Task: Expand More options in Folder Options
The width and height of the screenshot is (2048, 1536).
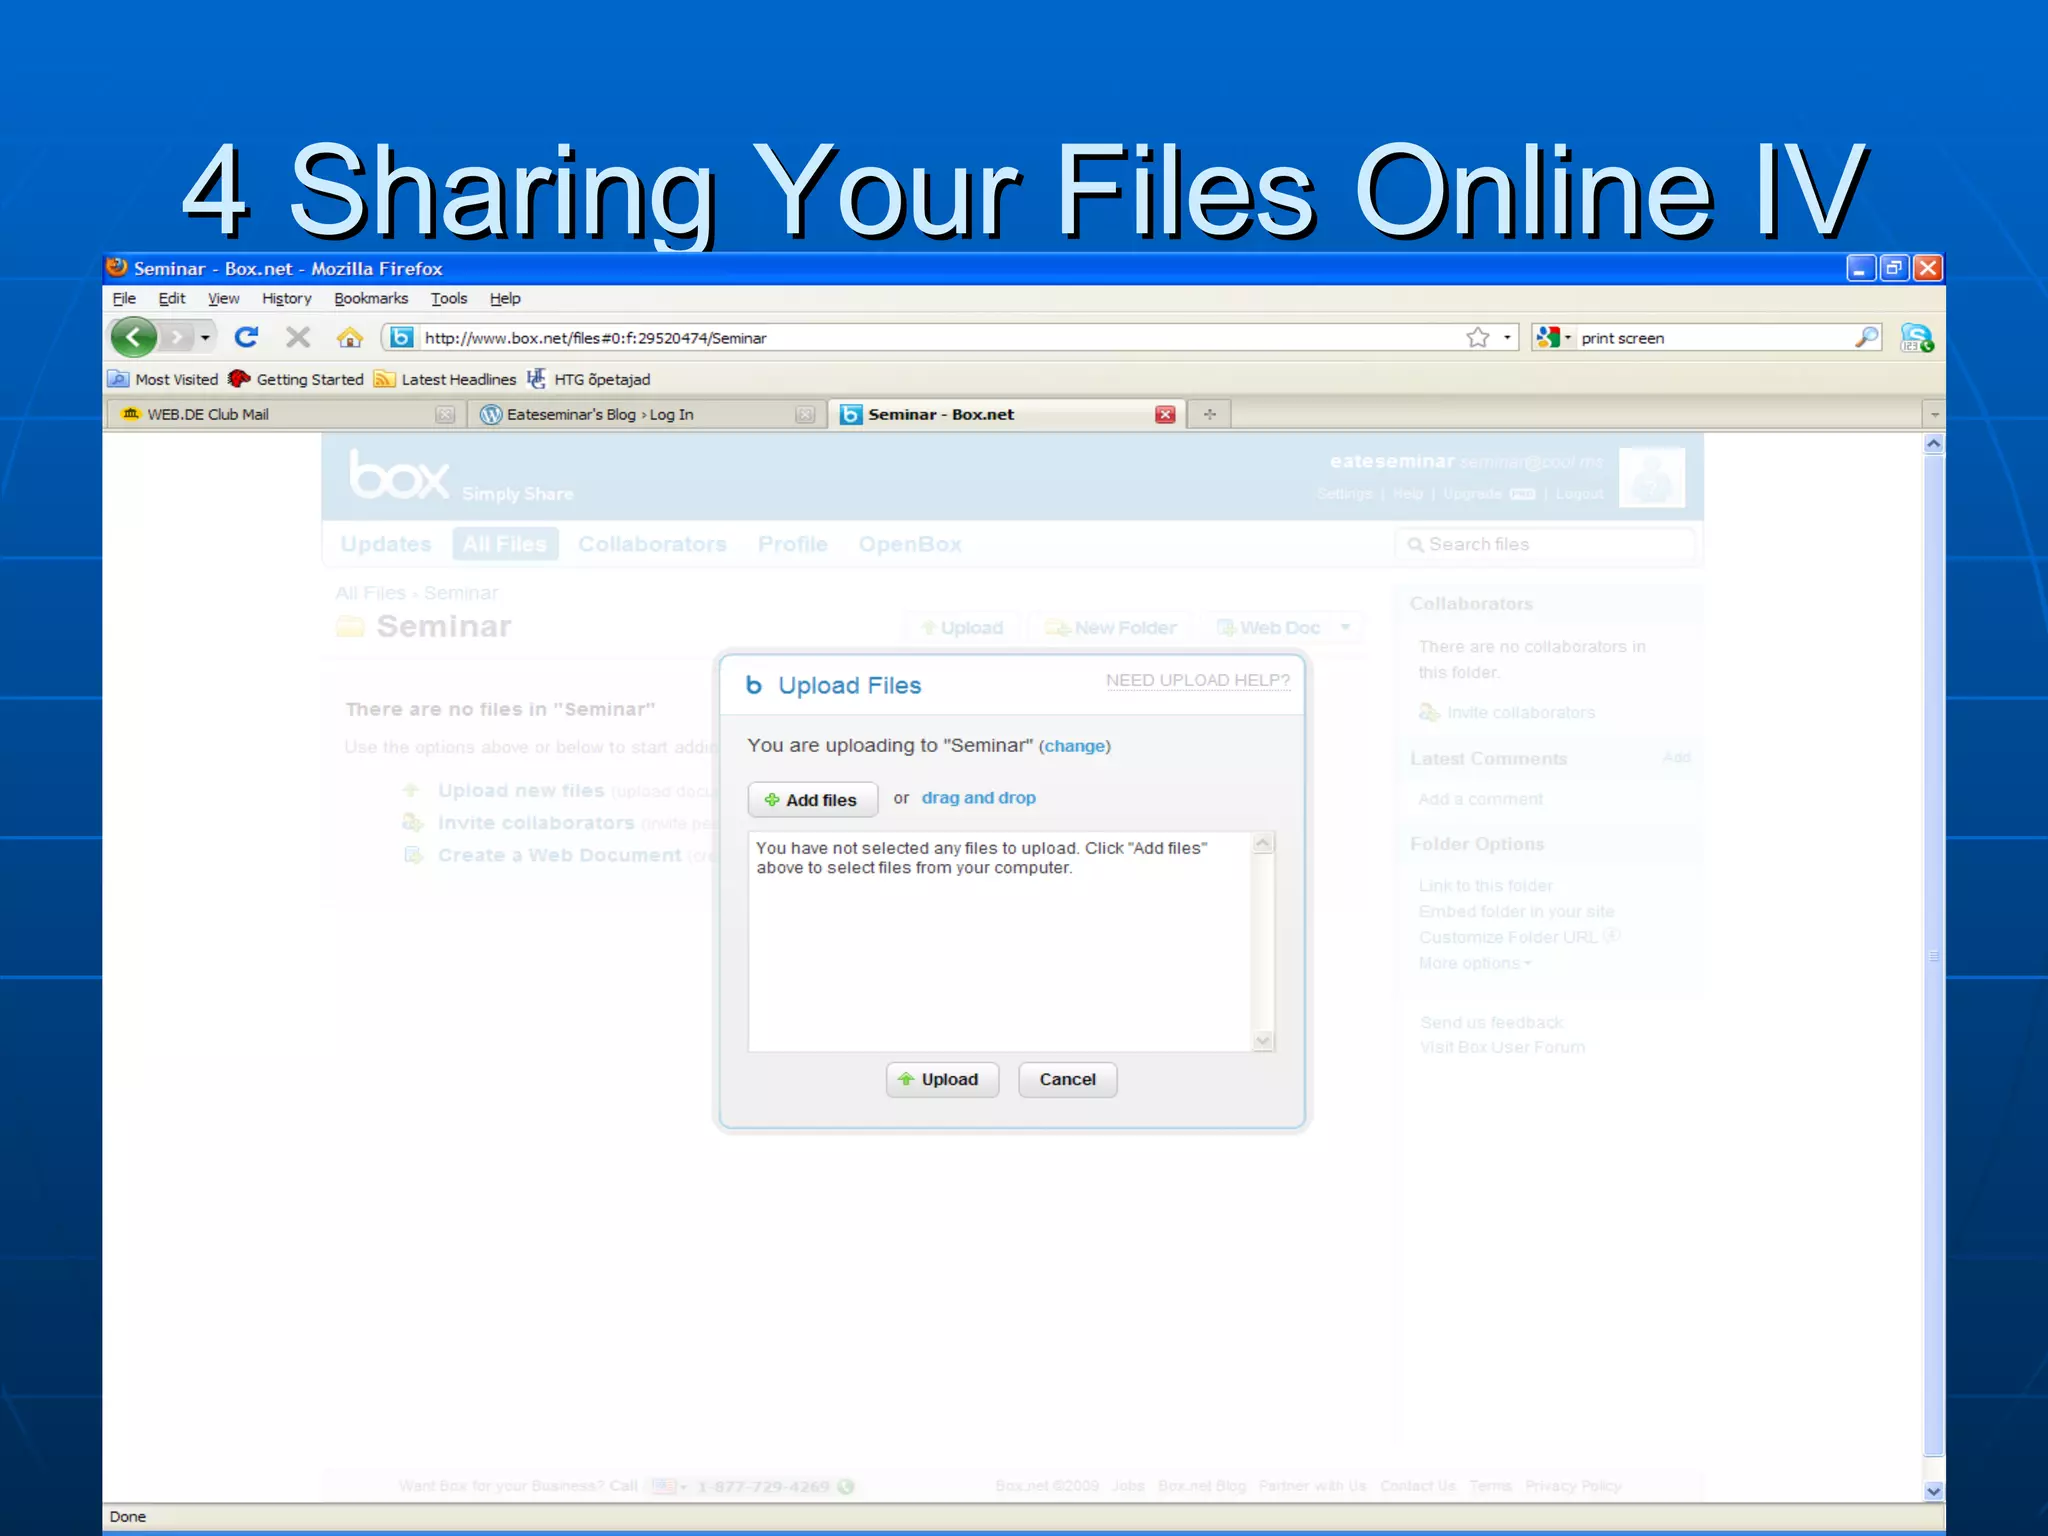Action: pyautogui.click(x=1475, y=963)
